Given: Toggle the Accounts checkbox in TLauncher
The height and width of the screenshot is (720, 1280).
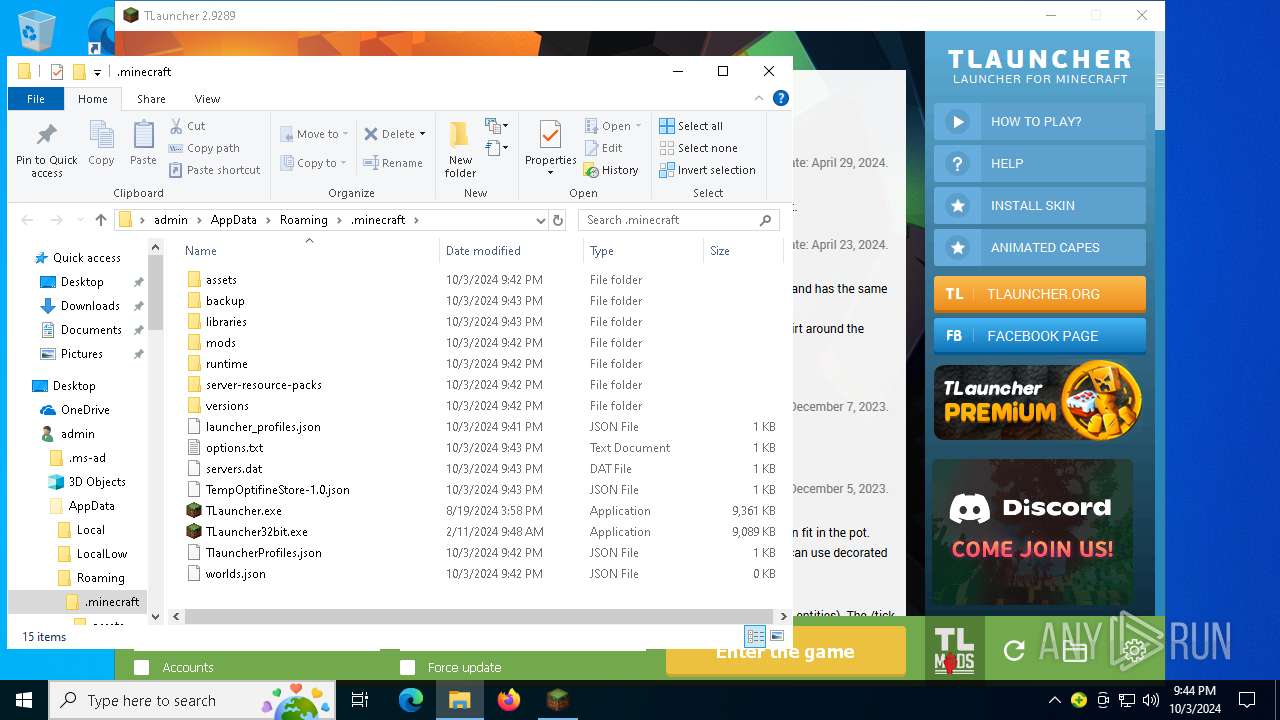Looking at the screenshot, I should pos(142,667).
